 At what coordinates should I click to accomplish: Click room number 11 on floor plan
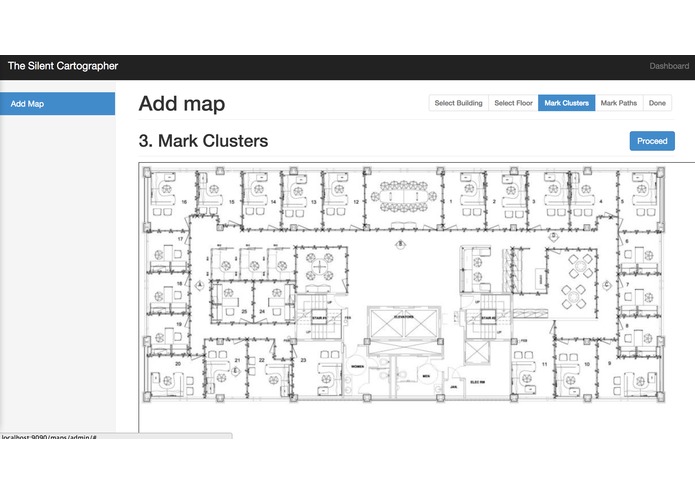[544, 364]
